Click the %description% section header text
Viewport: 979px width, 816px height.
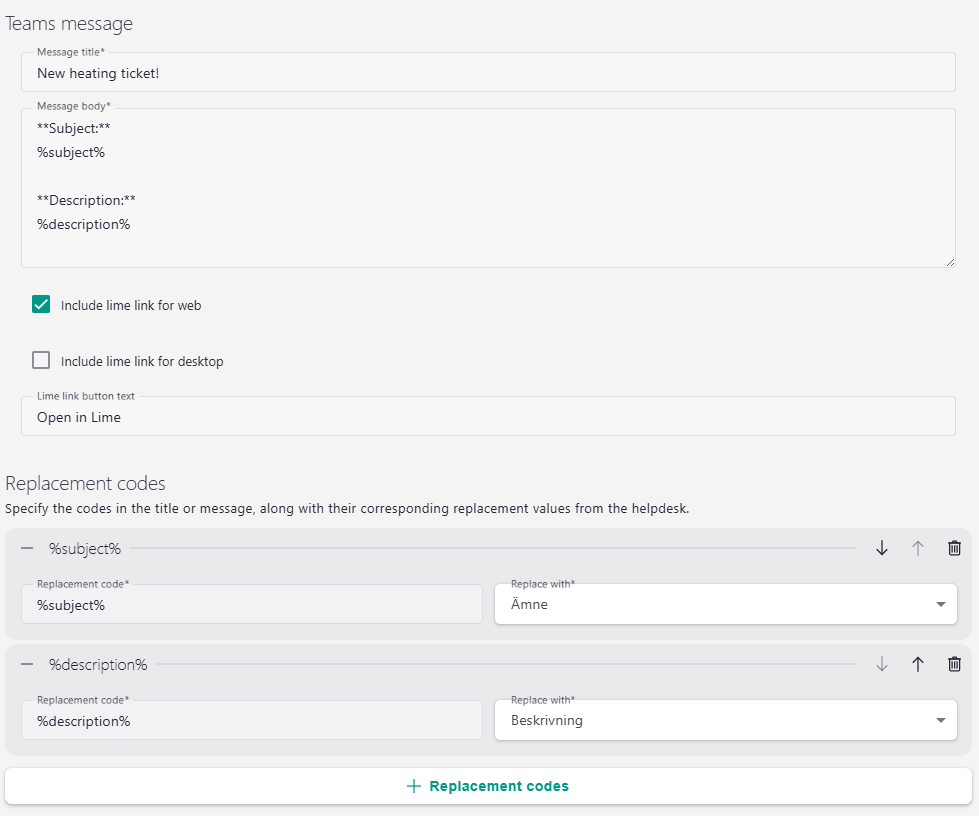pos(98,664)
